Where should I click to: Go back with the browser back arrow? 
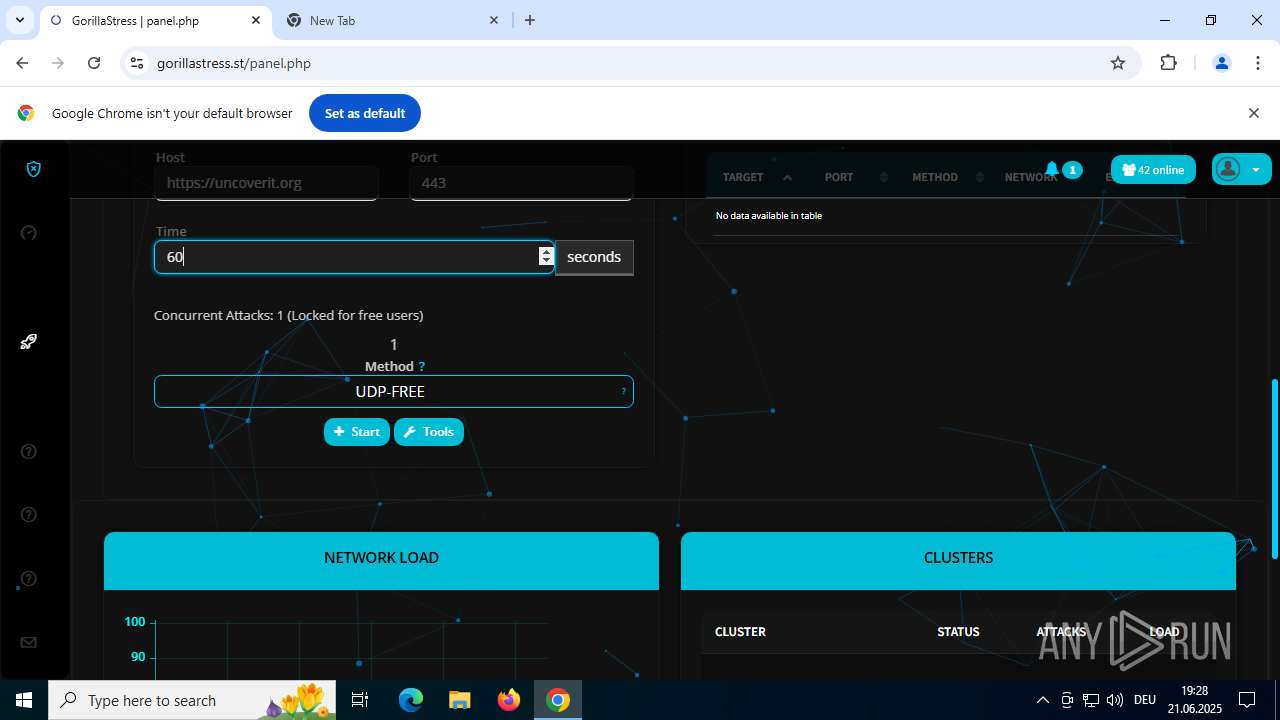[x=22, y=63]
